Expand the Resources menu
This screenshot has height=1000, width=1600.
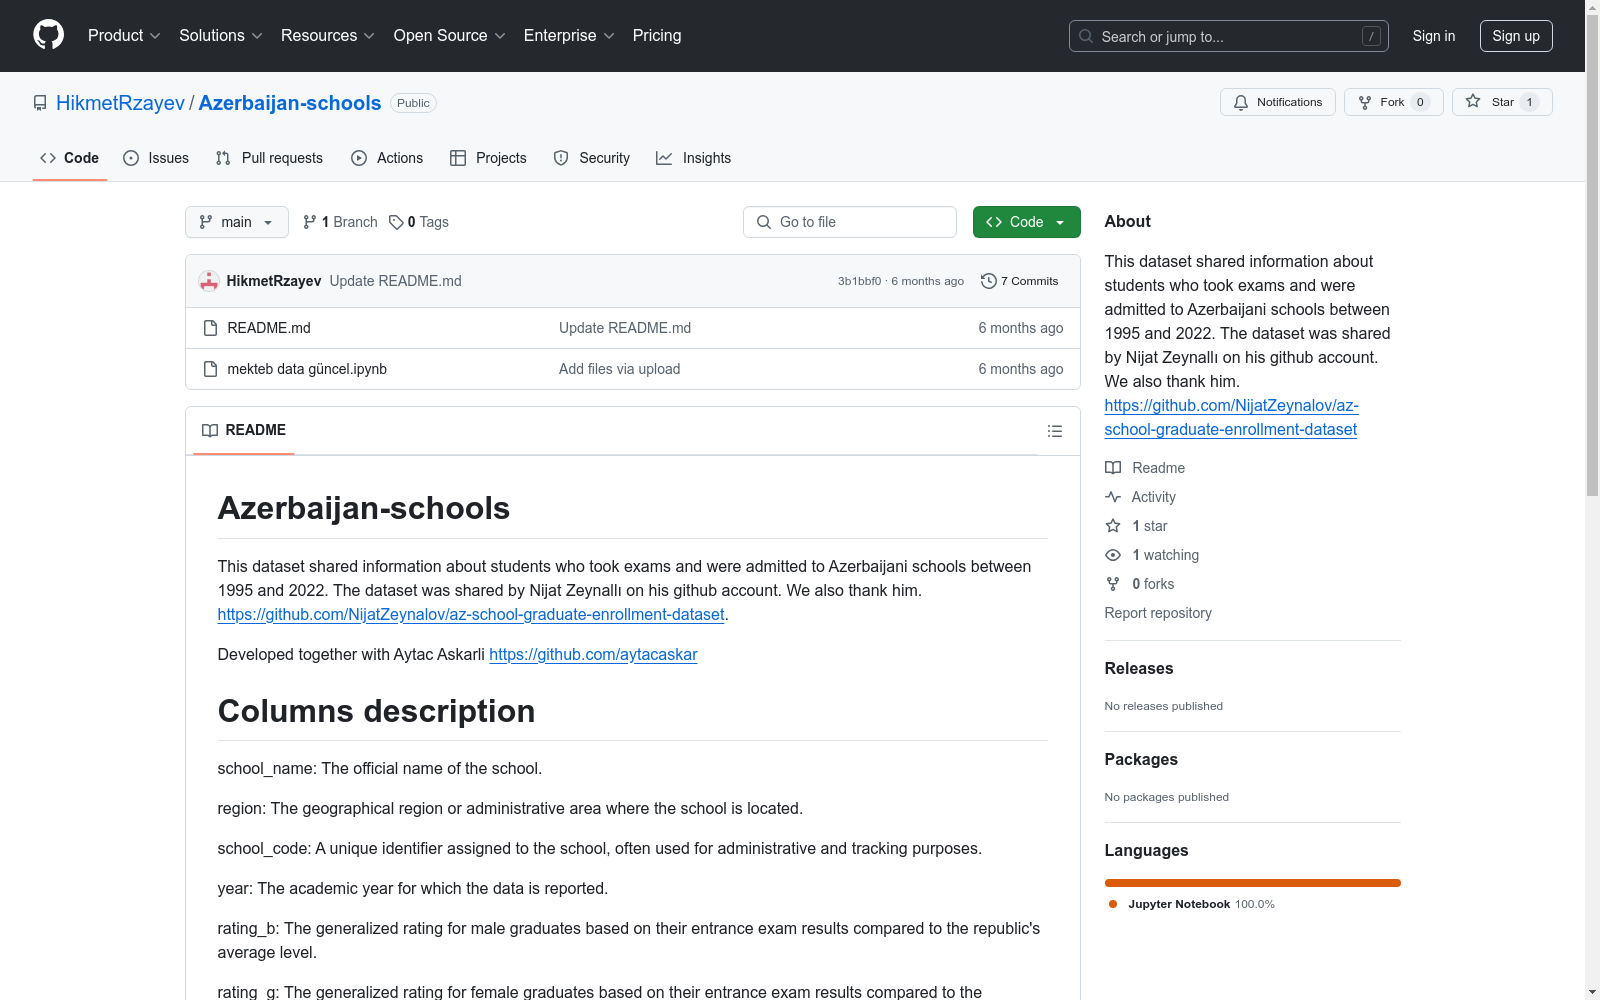point(328,36)
